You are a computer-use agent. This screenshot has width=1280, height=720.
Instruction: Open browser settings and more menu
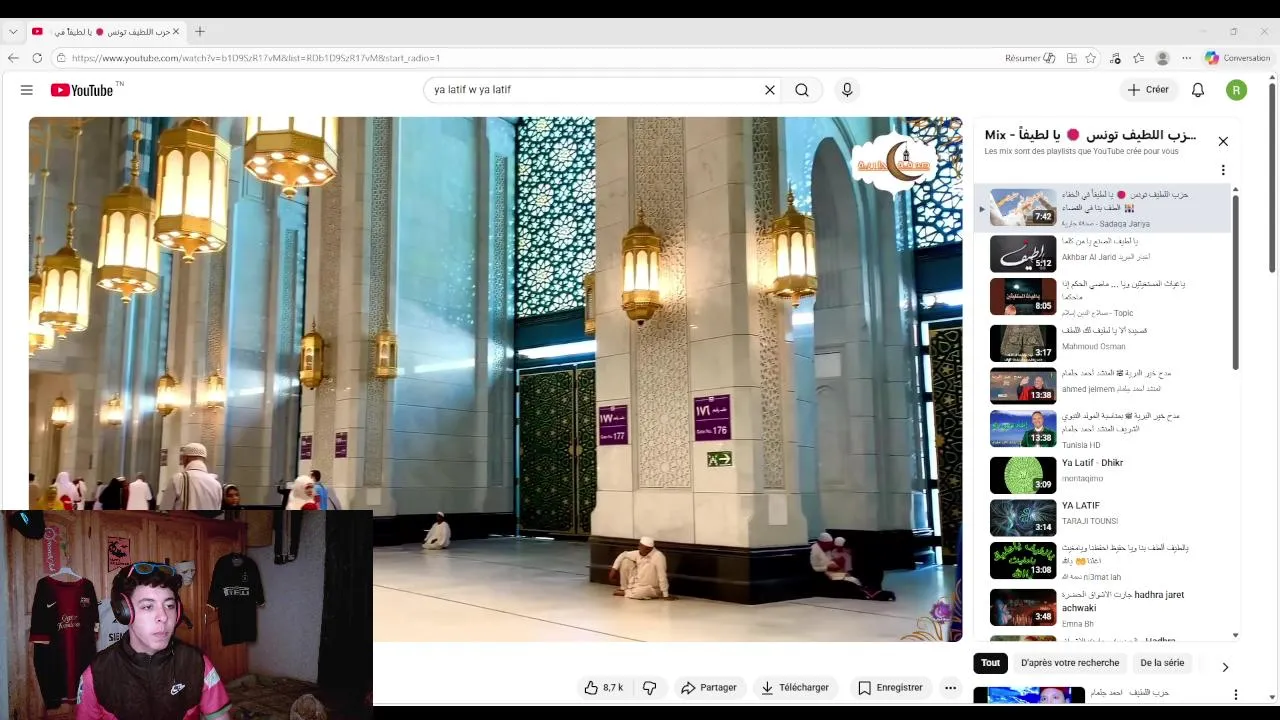[x=1186, y=58]
